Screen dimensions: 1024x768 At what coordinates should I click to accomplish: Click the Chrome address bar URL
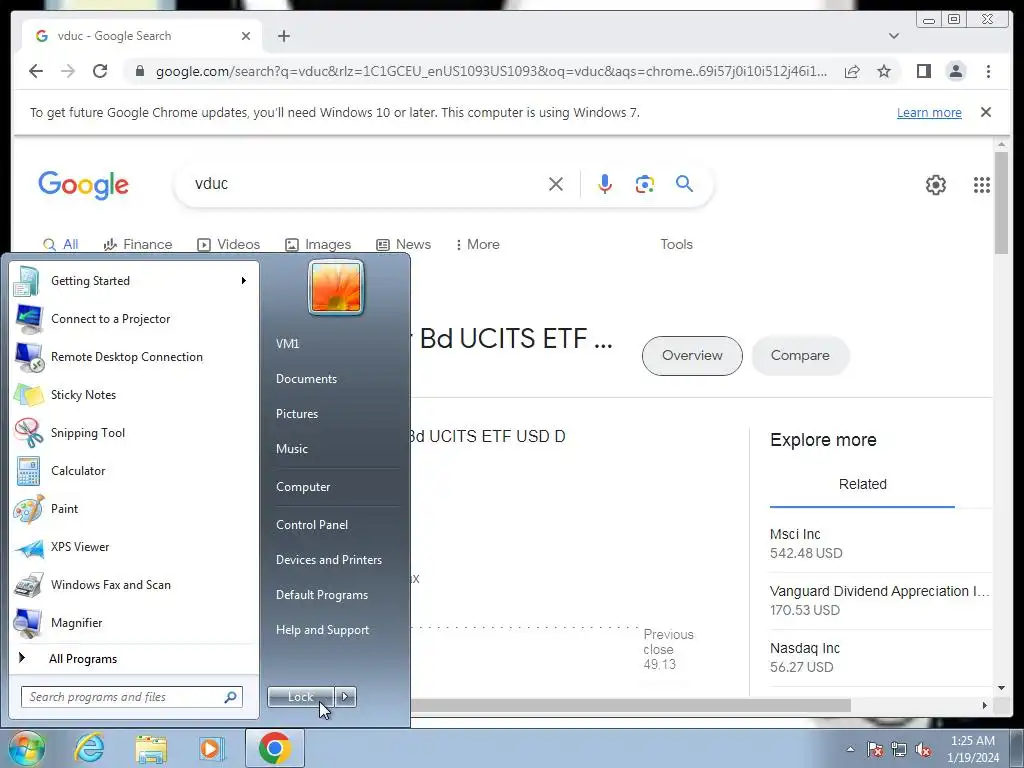(x=491, y=71)
